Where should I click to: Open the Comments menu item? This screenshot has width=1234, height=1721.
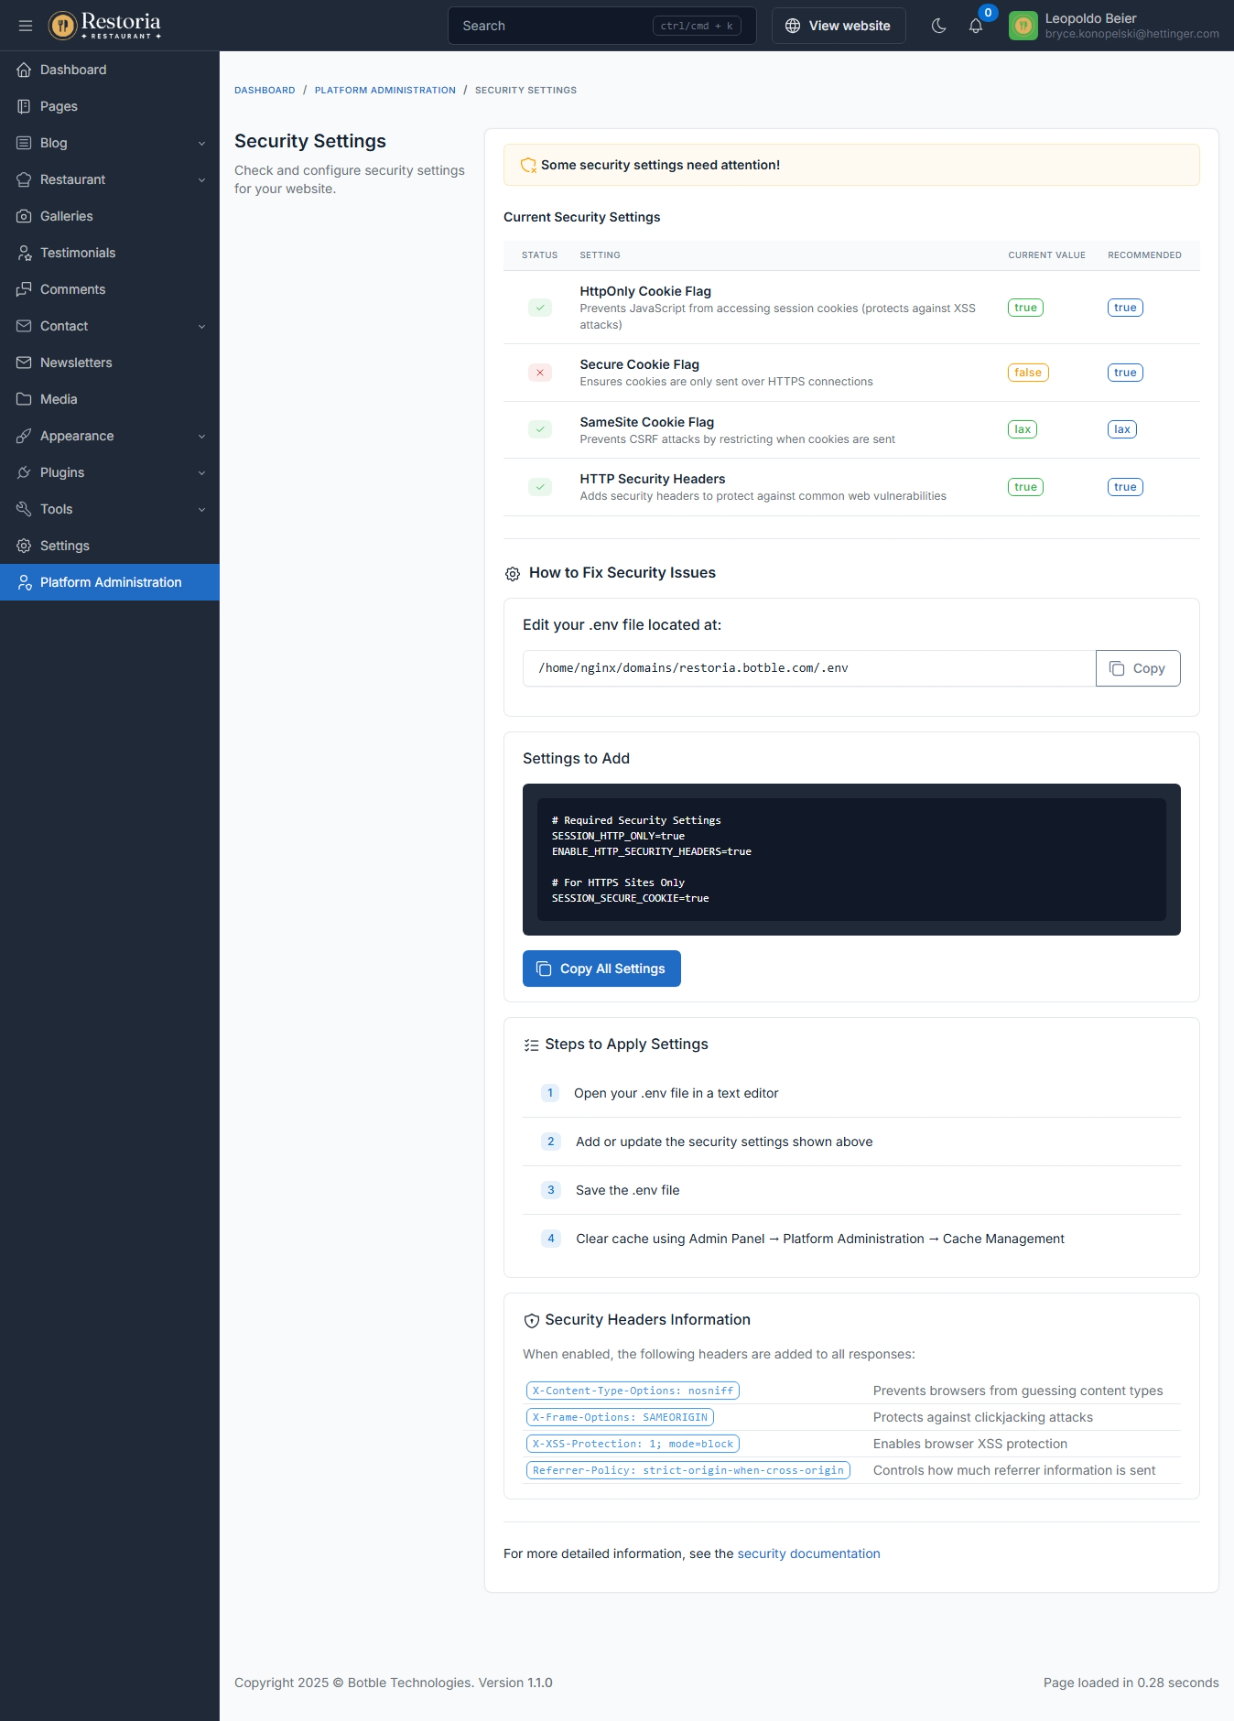[72, 290]
